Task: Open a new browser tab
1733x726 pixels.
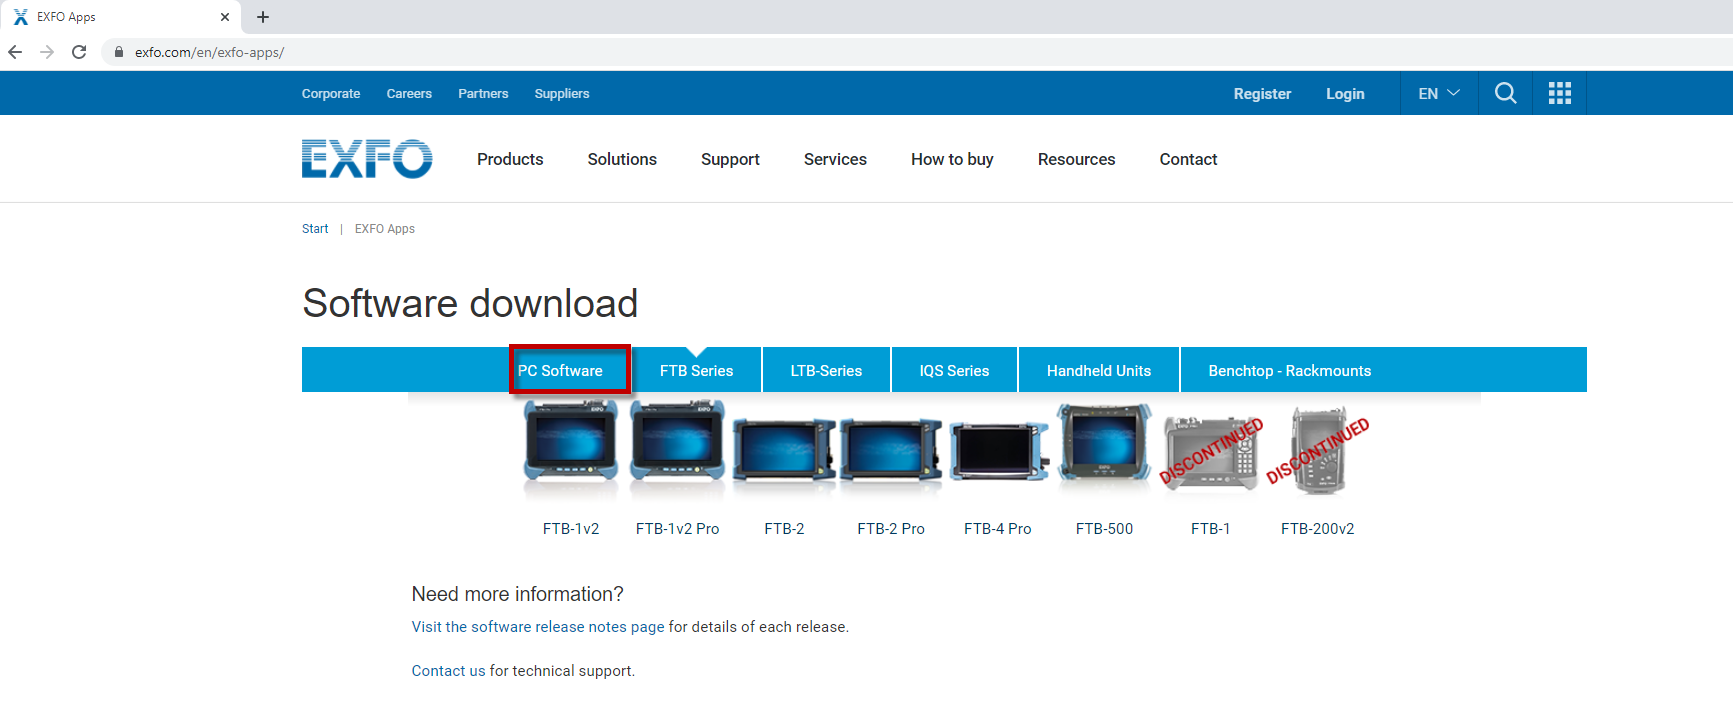Action: pyautogui.click(x=263, y=17)
